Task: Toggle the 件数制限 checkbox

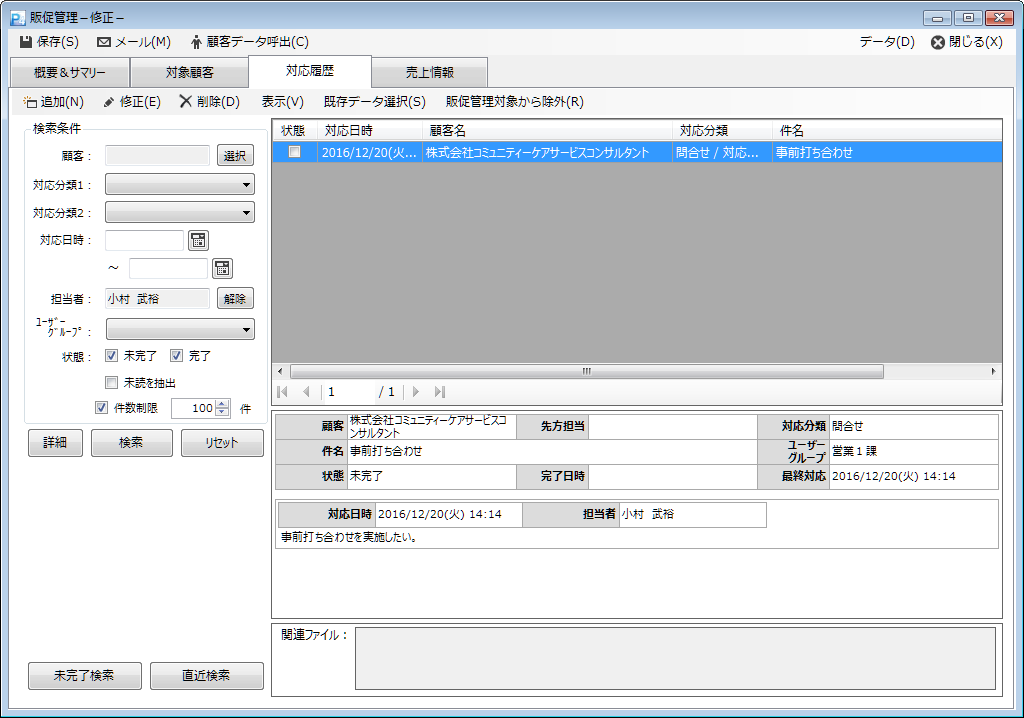Action: (101, 408)
